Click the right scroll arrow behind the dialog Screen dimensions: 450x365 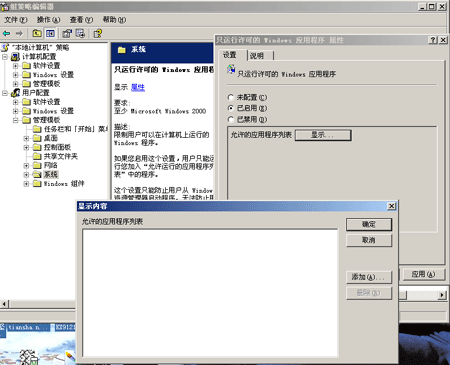pyautogui.click(x=442, y=295)
